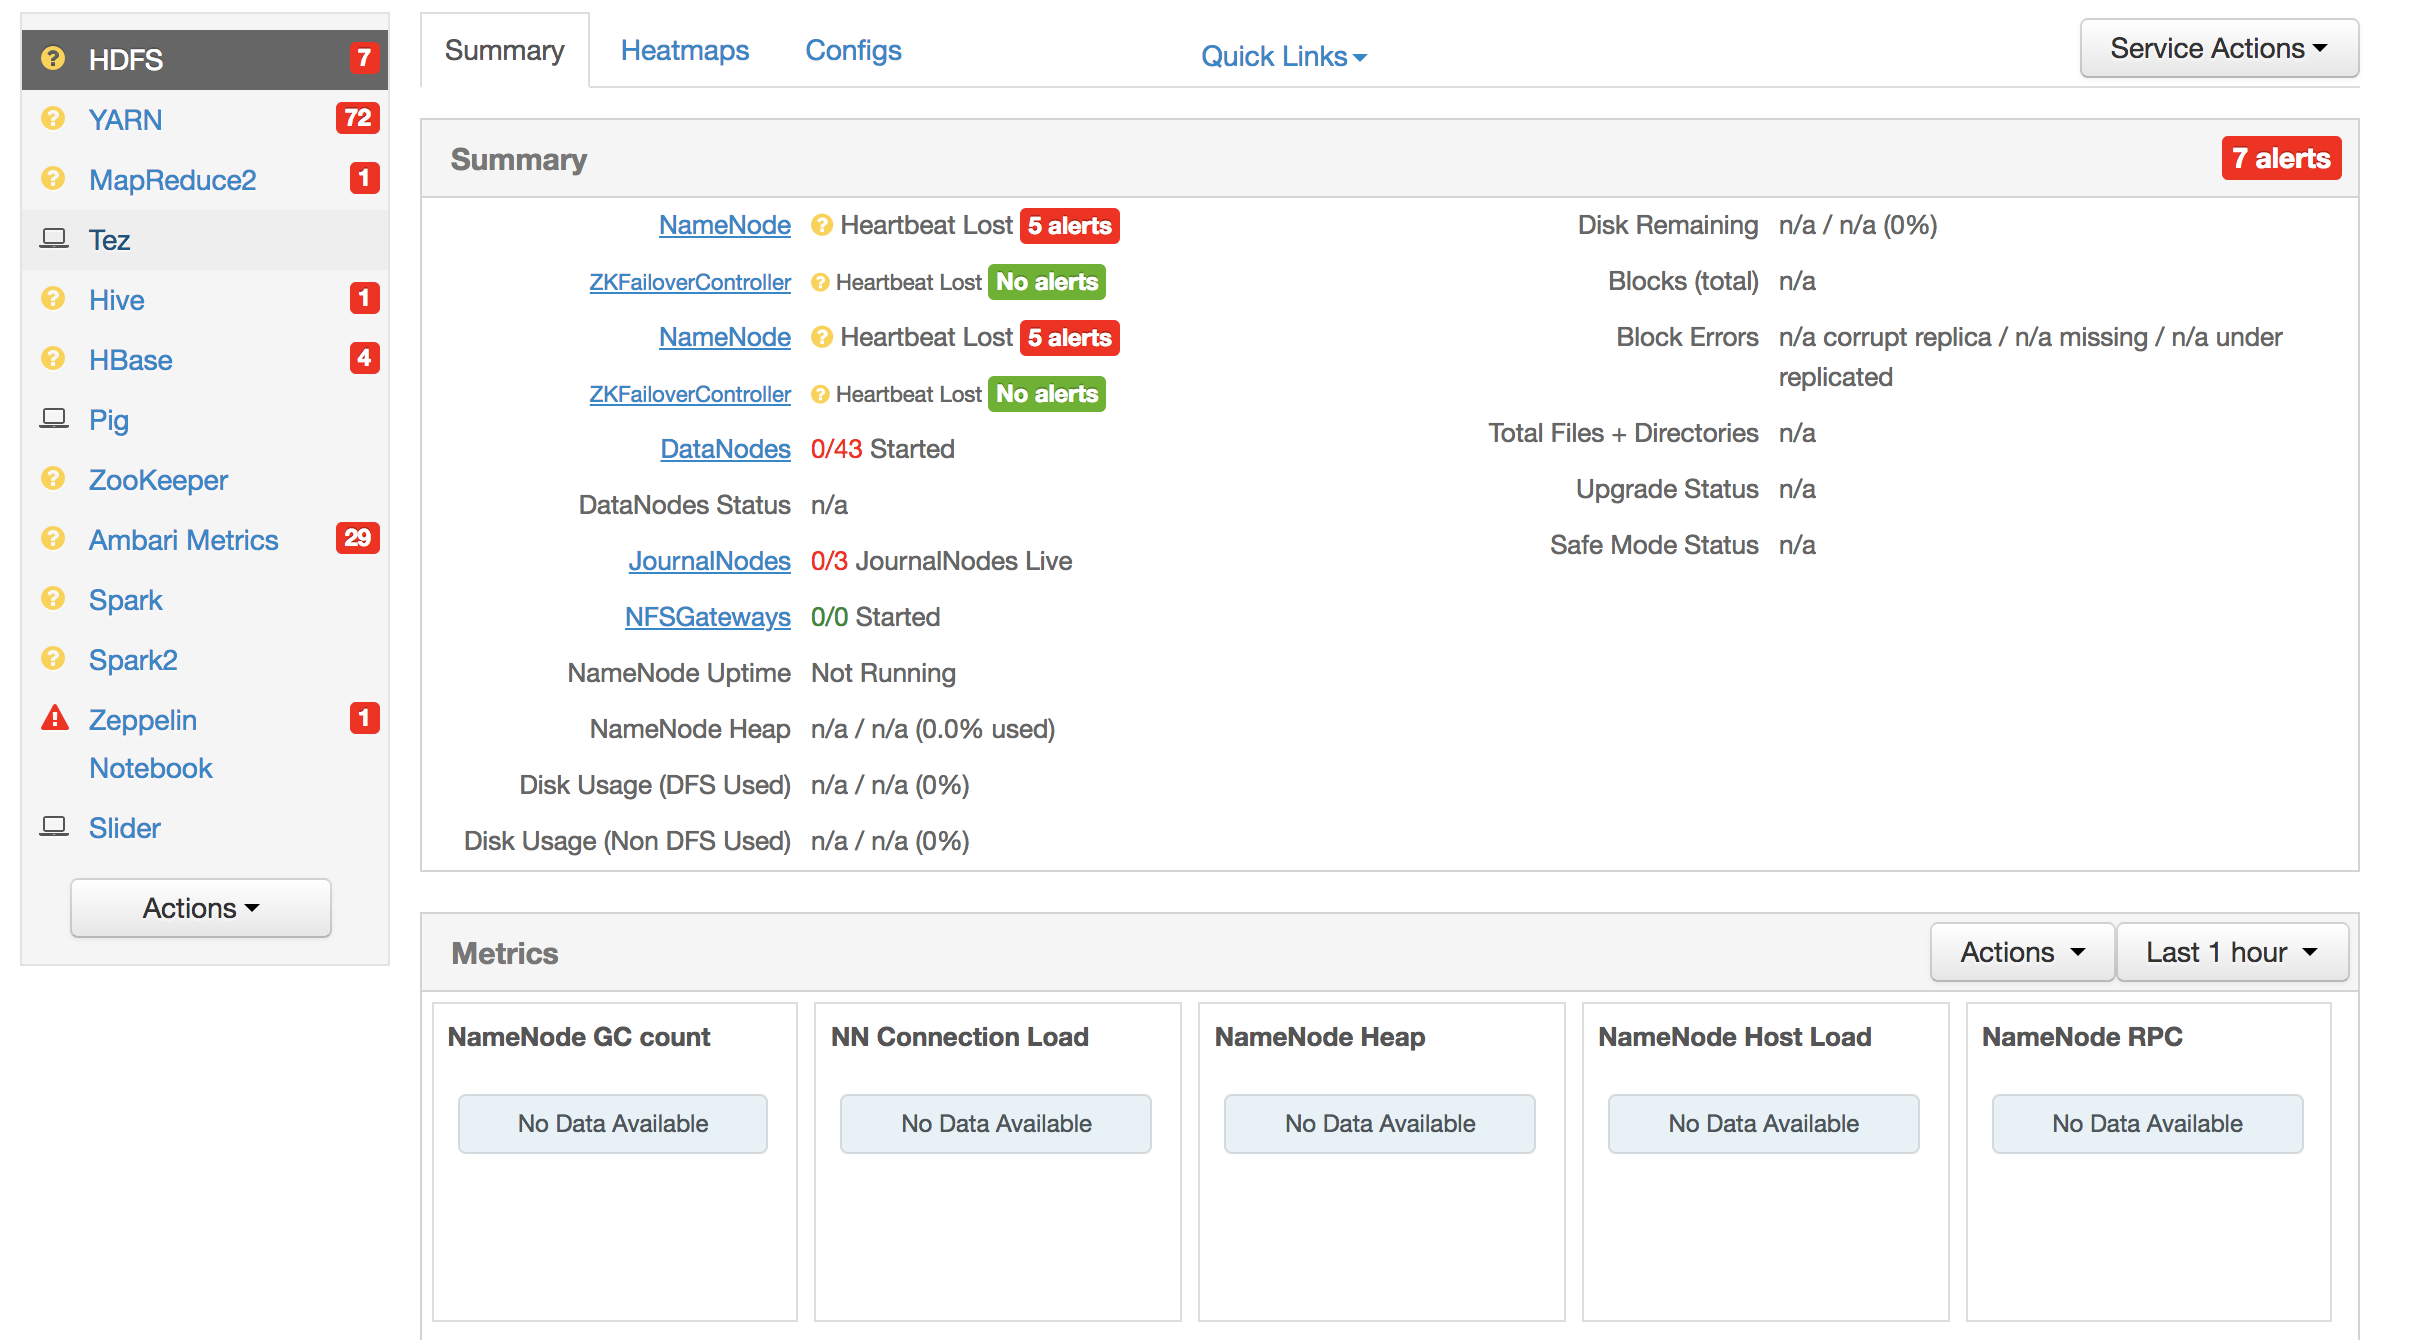Click the question-mark status icon beside HDFS
Screen dimensions: 2422x1340
[x=53, y=60]
